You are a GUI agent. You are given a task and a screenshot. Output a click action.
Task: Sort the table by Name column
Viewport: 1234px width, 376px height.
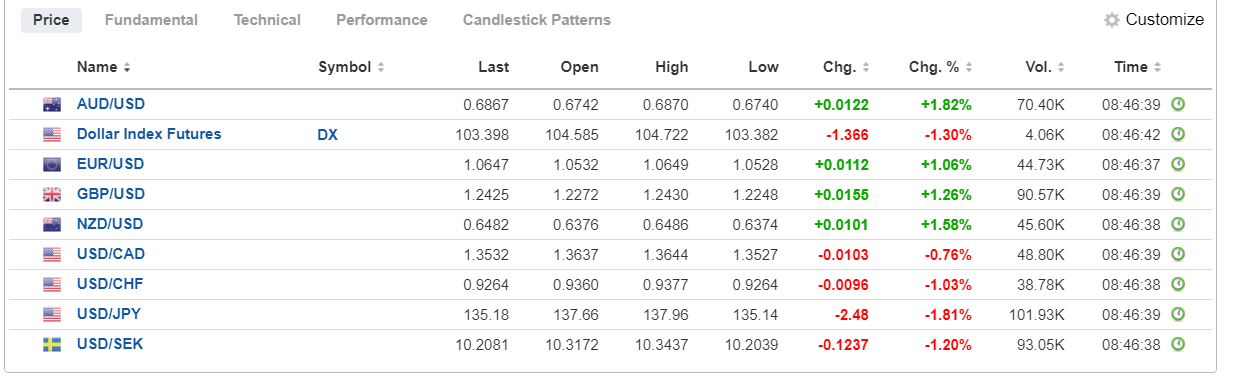pos(104,67)
